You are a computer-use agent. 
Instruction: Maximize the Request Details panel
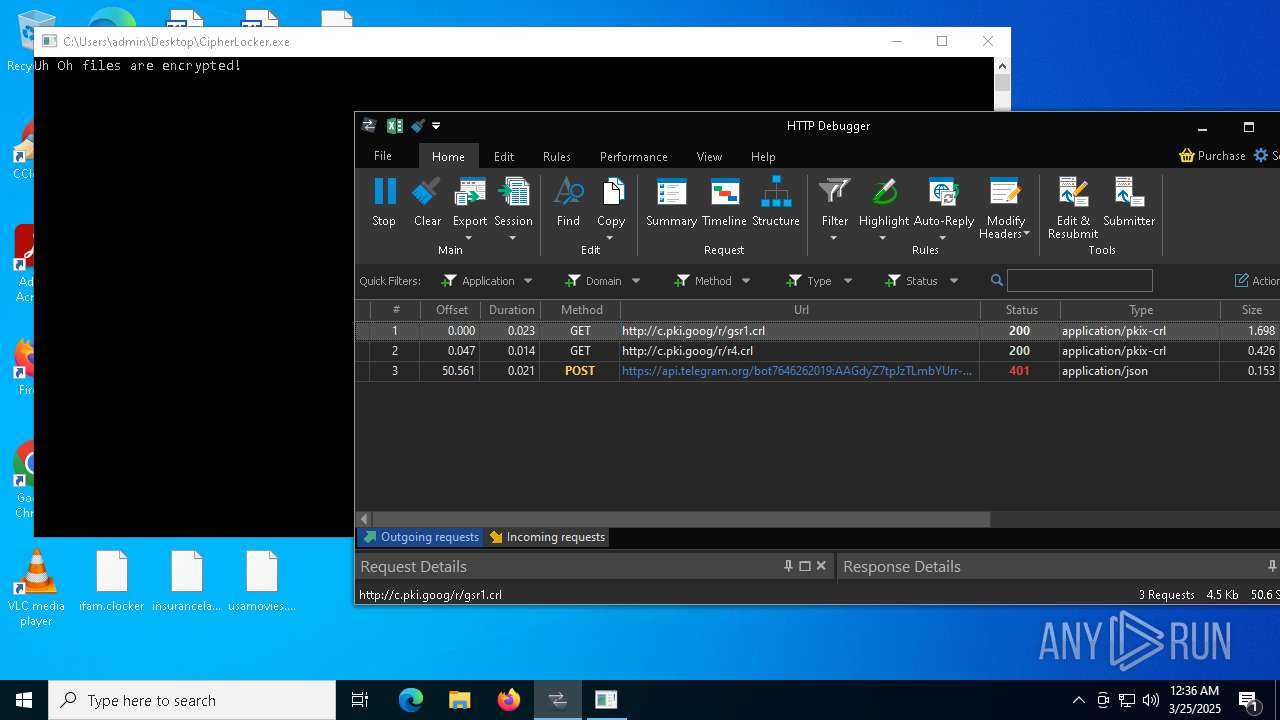tap(805, 566)
